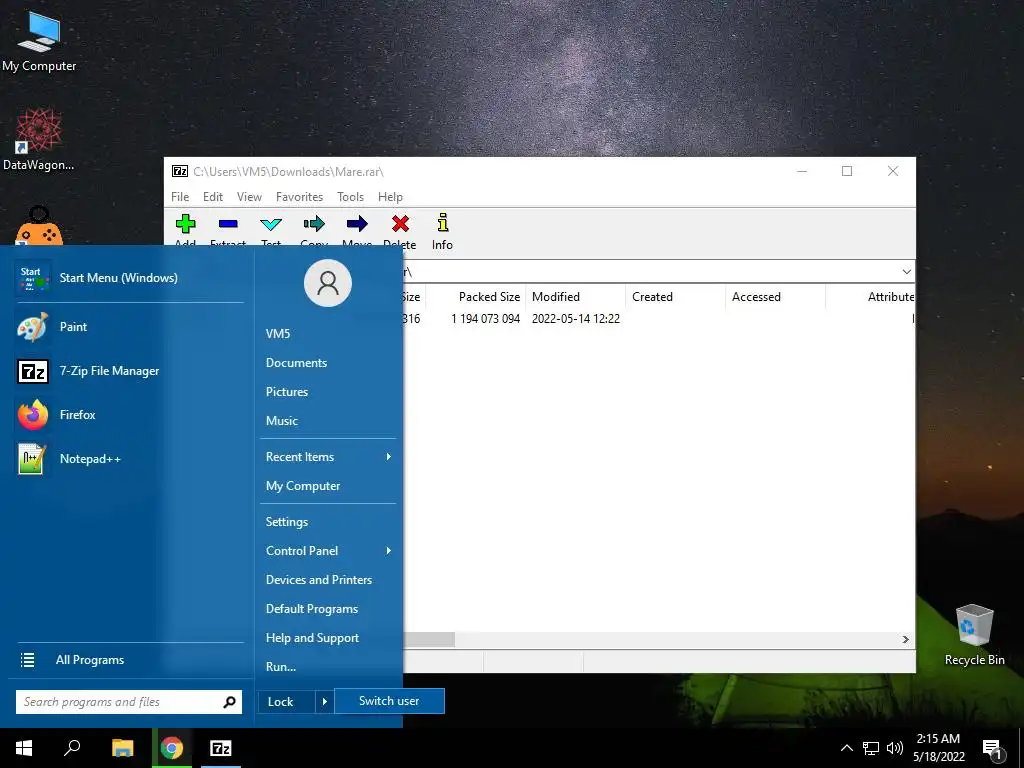
Task: Select the Recycle Bin desktop icon
Action: 974,634
